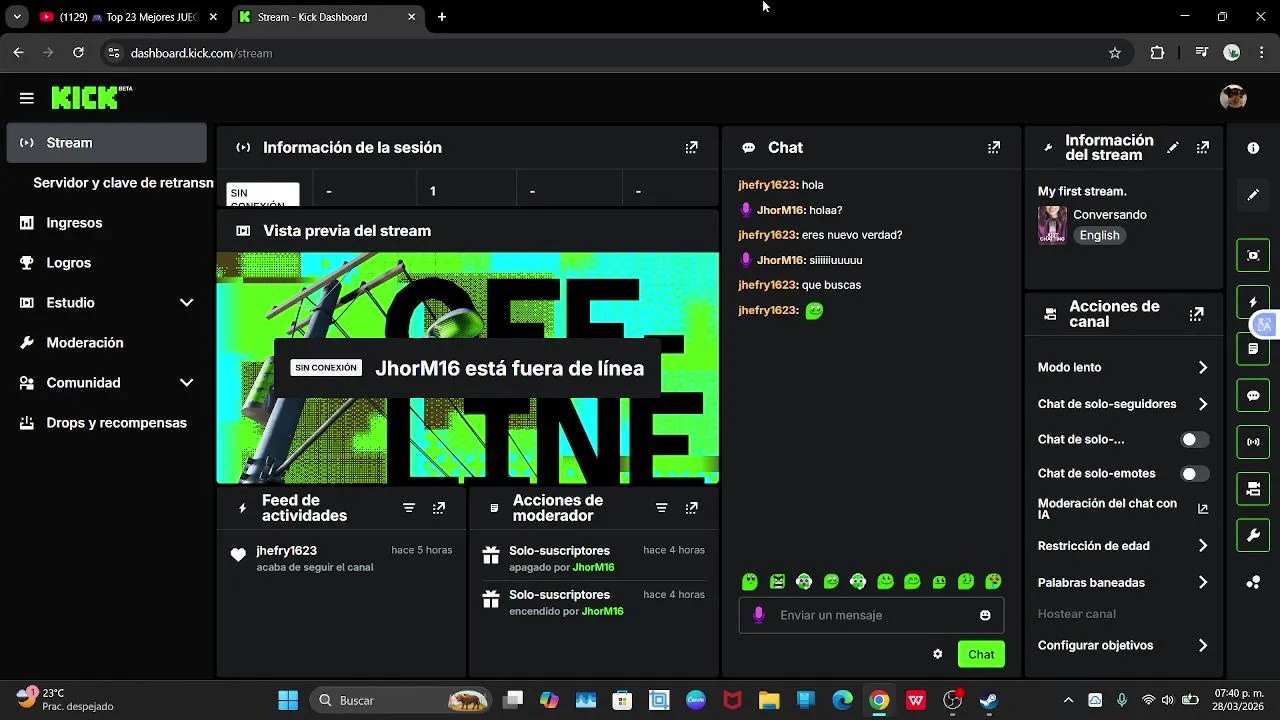Viewport: 1280px width, 720px height.
Task: Toggle session info broadcast widget in right sidebar
Action: click(x=1253, y=442)
